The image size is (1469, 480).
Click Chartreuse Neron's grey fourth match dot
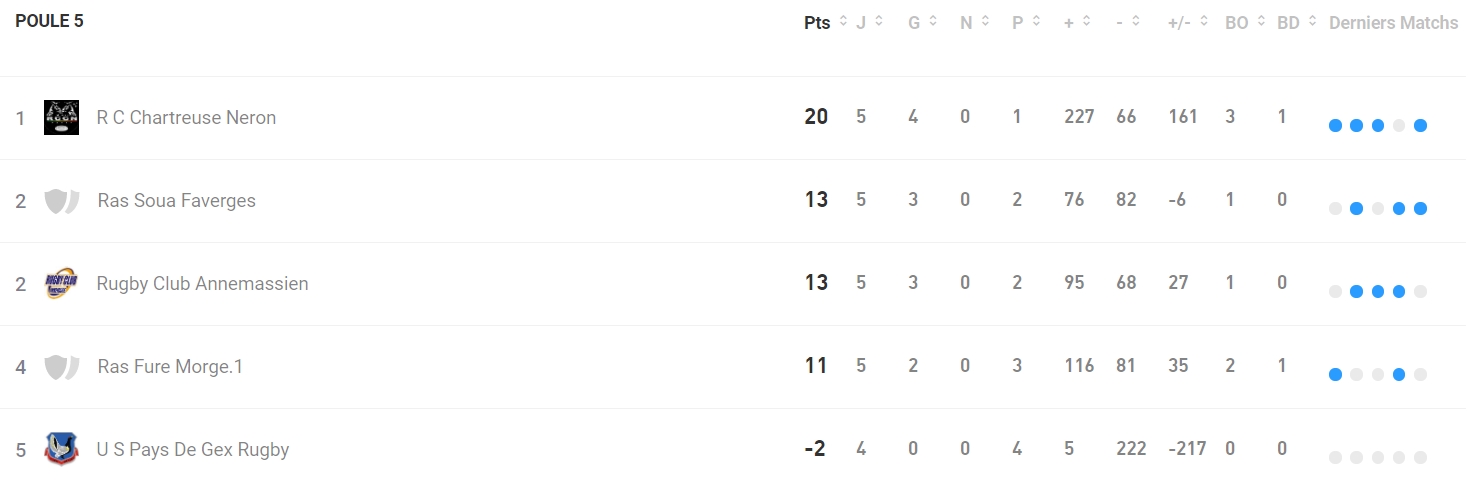point(1399,125)
